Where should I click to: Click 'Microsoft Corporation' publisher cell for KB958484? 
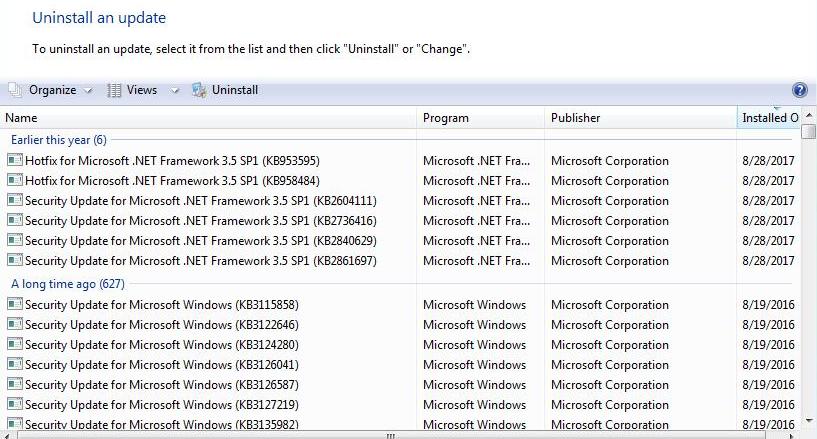pyautogui.click(x=610, y=180)
